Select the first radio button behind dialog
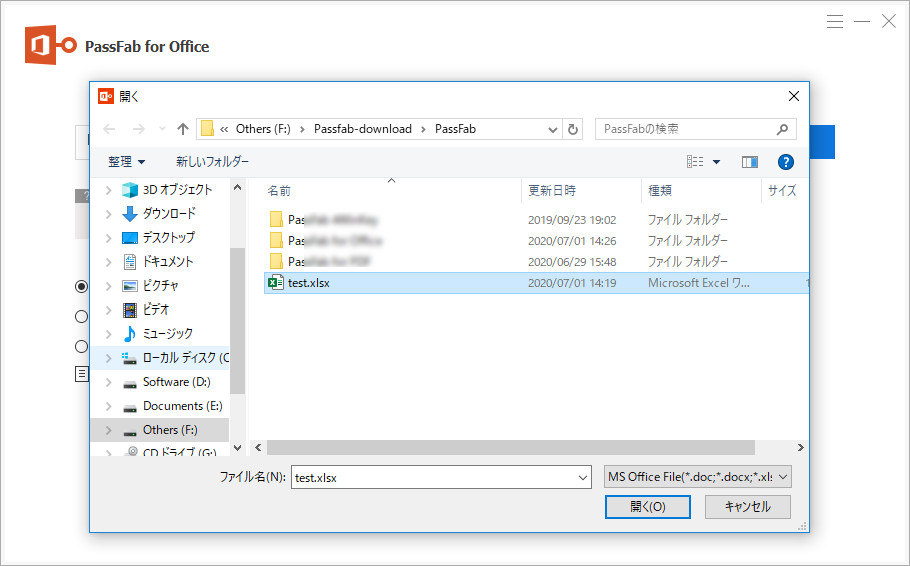This screenshot has height=566, width=910. pos(82,286)
